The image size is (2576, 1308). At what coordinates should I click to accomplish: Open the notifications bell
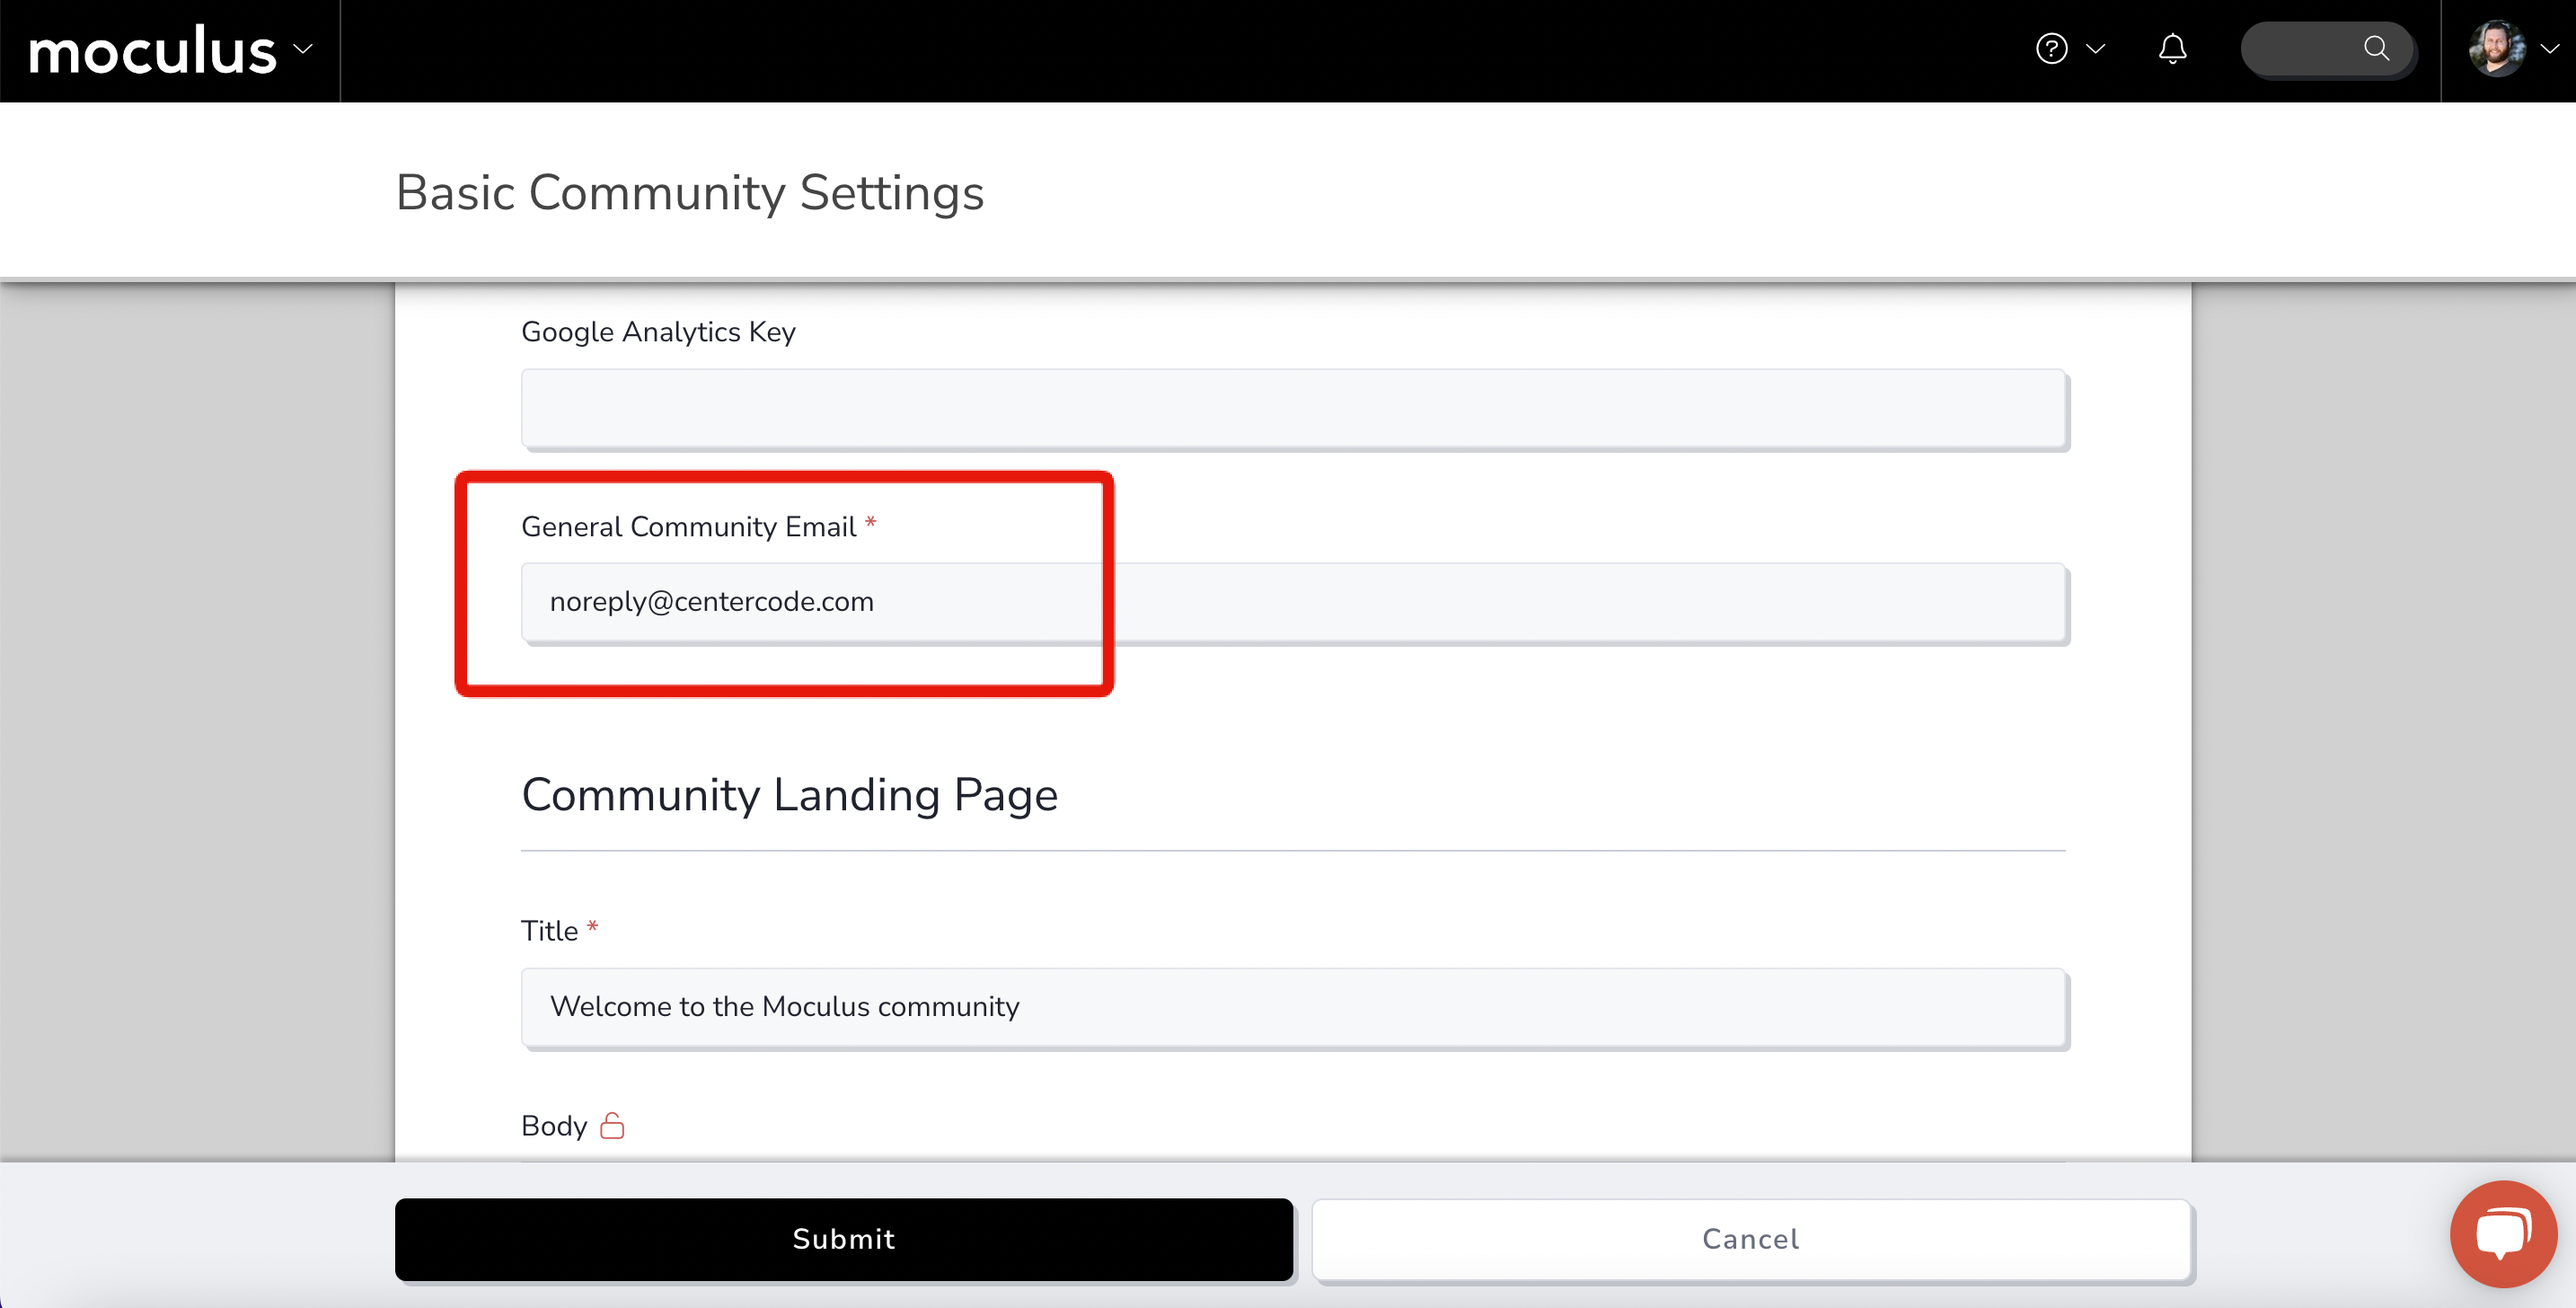point(2172,49)
